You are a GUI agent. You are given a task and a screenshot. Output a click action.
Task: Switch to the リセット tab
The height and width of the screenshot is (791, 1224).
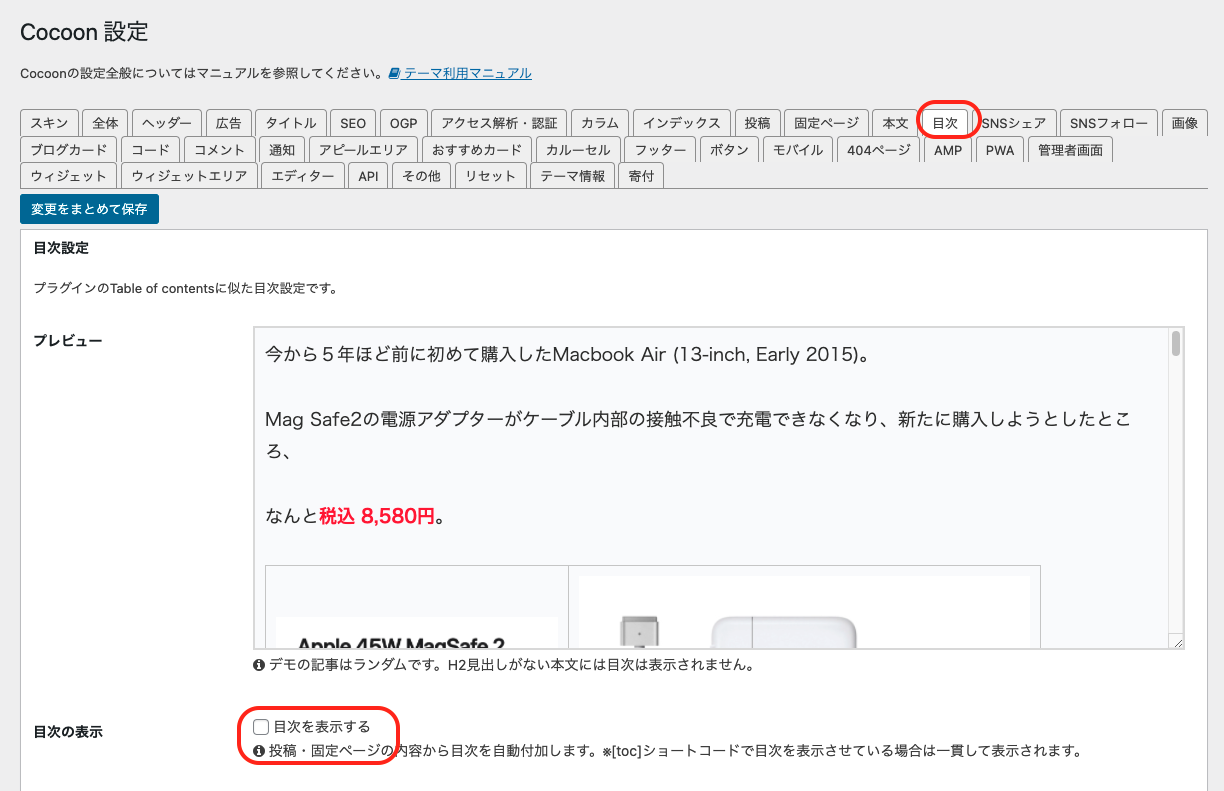click(490, 176)
